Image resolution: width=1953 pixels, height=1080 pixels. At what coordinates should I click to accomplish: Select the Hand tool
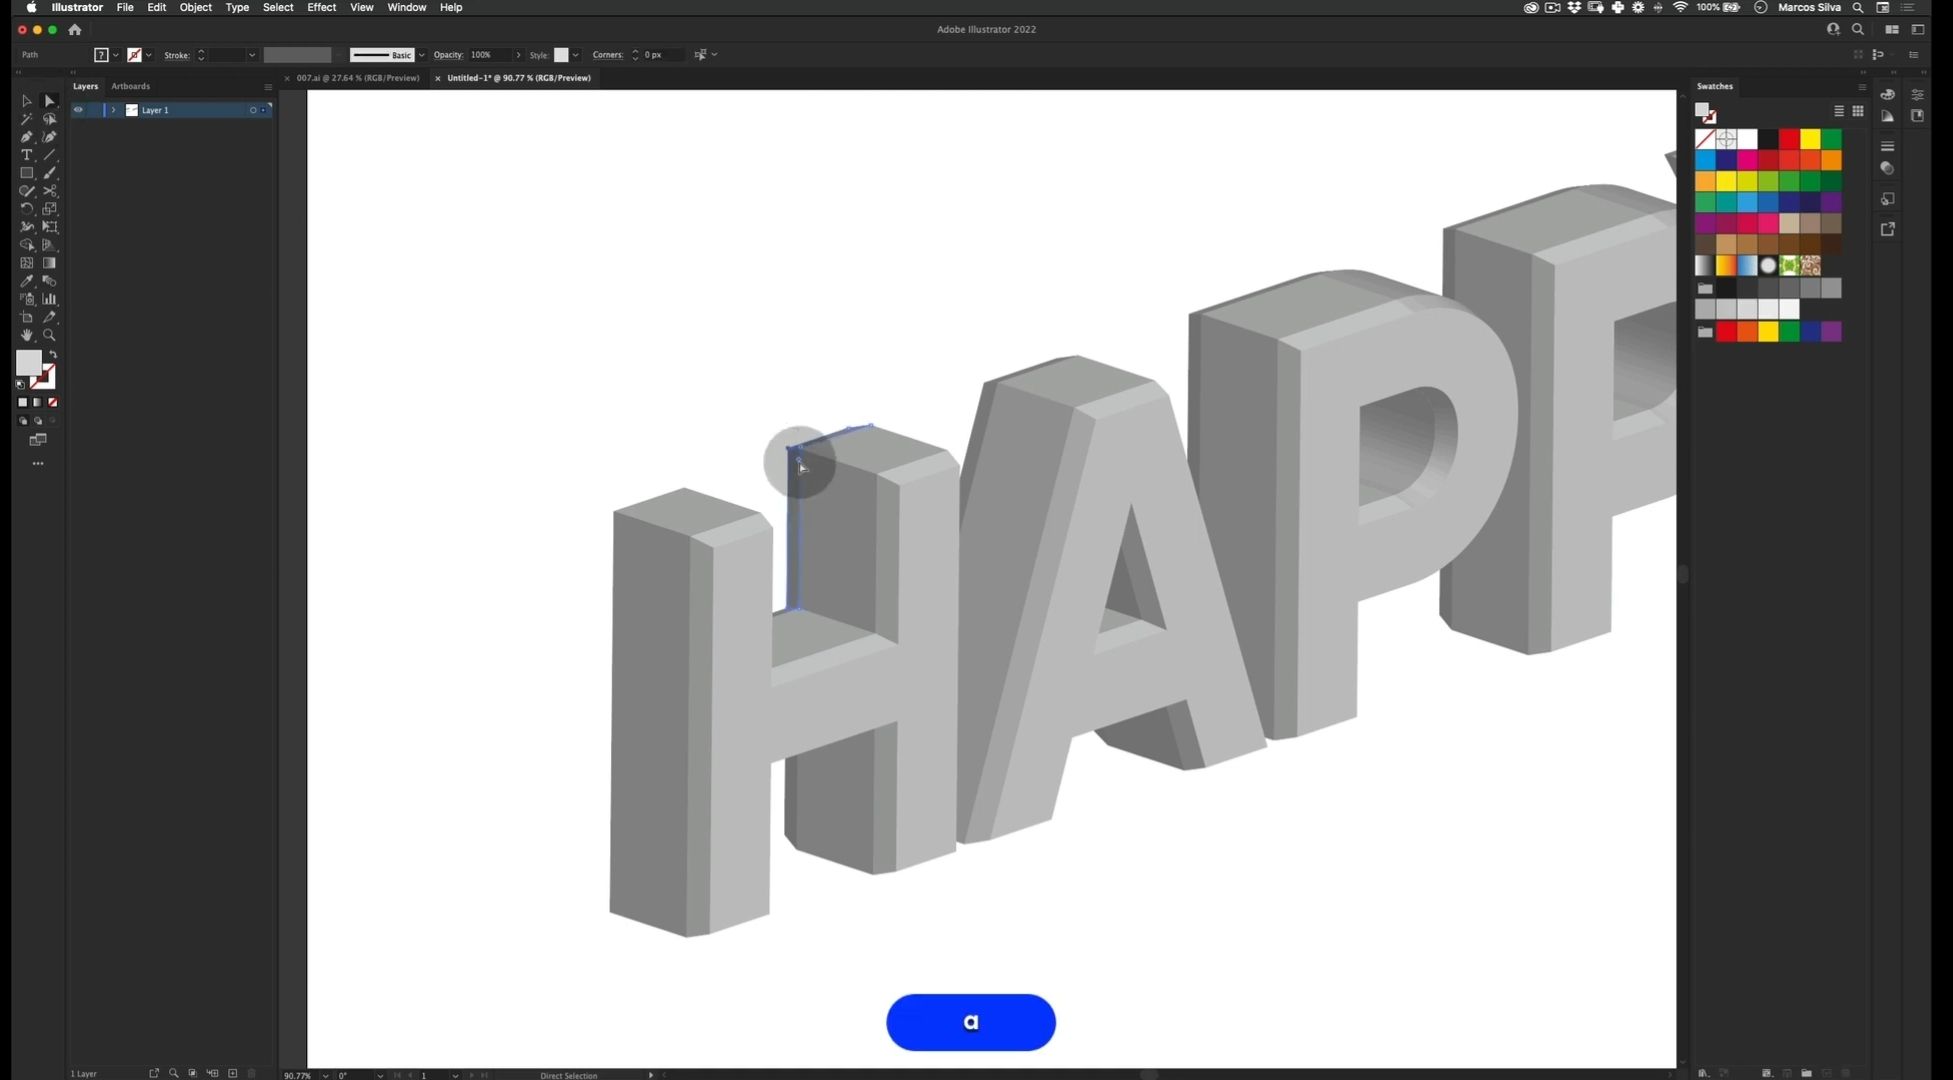tap(27, 335)
